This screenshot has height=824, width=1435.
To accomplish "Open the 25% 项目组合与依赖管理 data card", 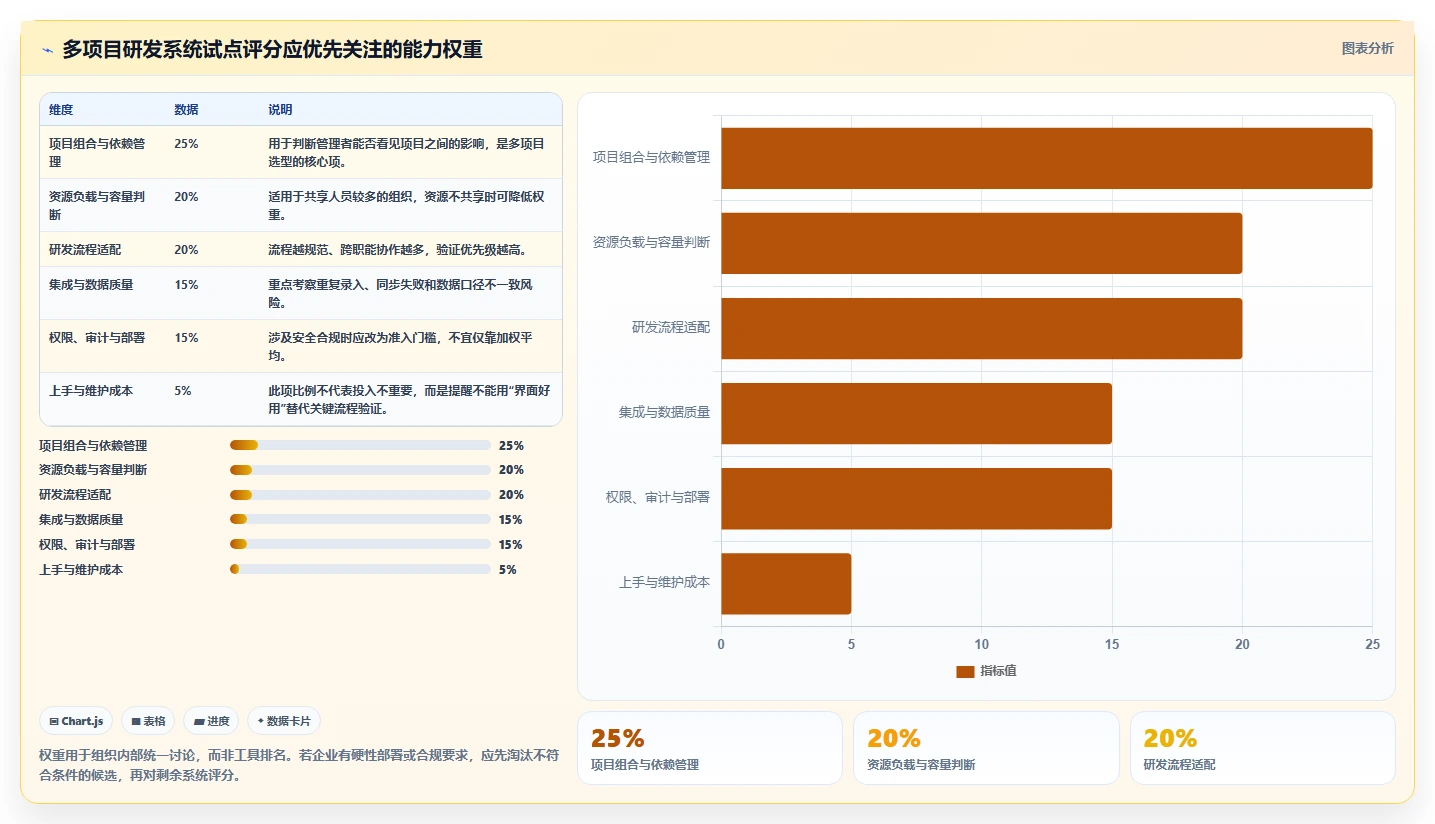I will (710, 748).
